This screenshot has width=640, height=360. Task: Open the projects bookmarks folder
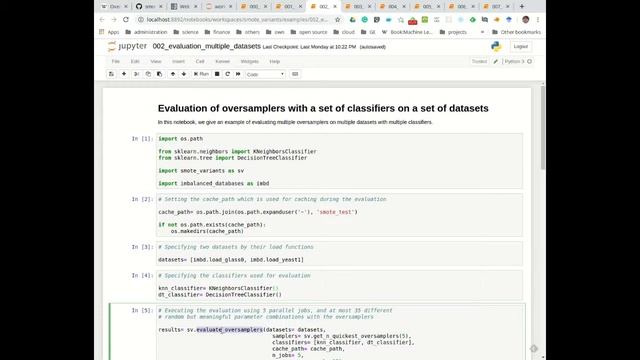[453, 32]
